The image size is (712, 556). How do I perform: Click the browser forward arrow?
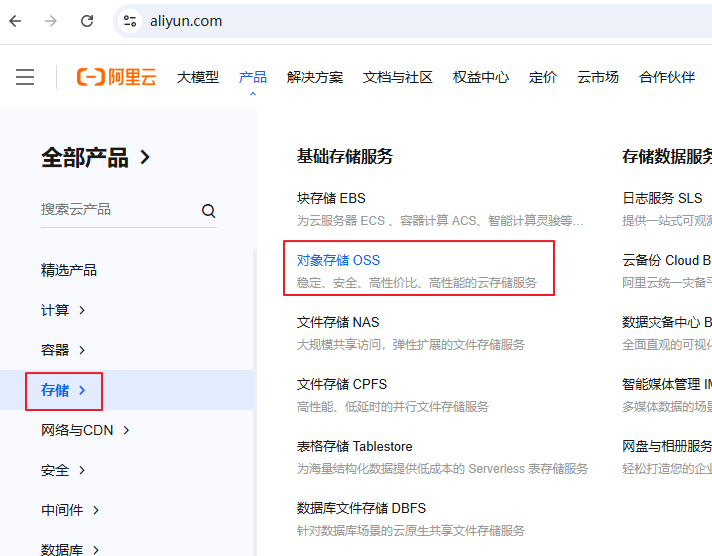pos(51,21)
